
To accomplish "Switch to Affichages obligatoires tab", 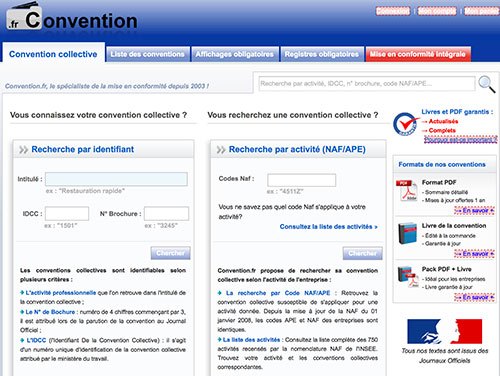I will 235,54.
